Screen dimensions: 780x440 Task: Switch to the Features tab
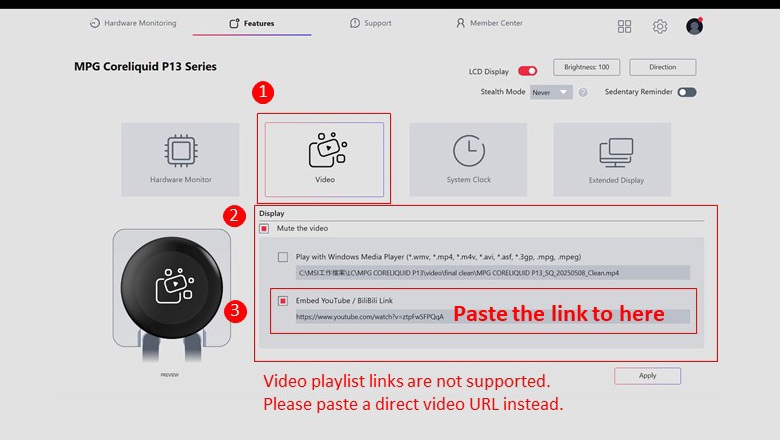tap(252, 23)
